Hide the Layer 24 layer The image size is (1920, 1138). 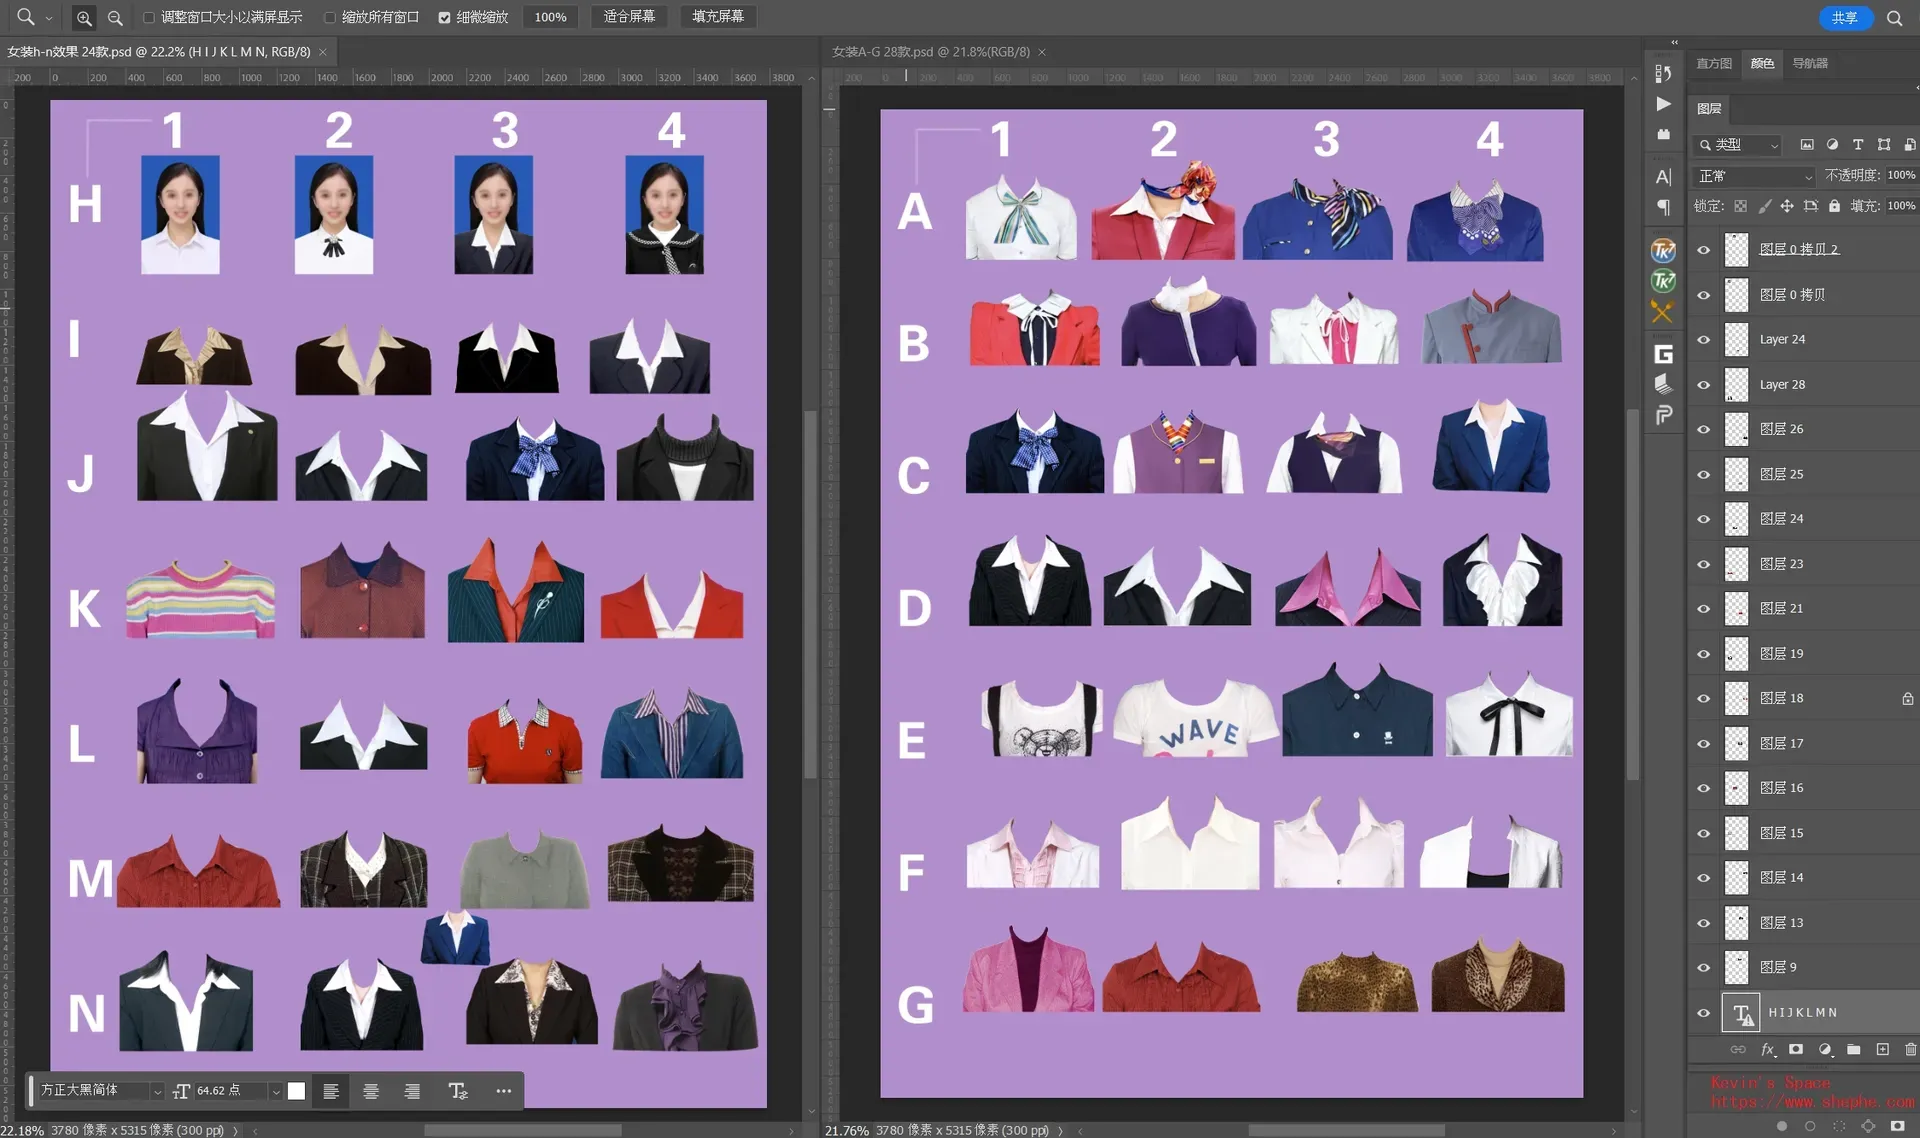tap(1703, 339)
